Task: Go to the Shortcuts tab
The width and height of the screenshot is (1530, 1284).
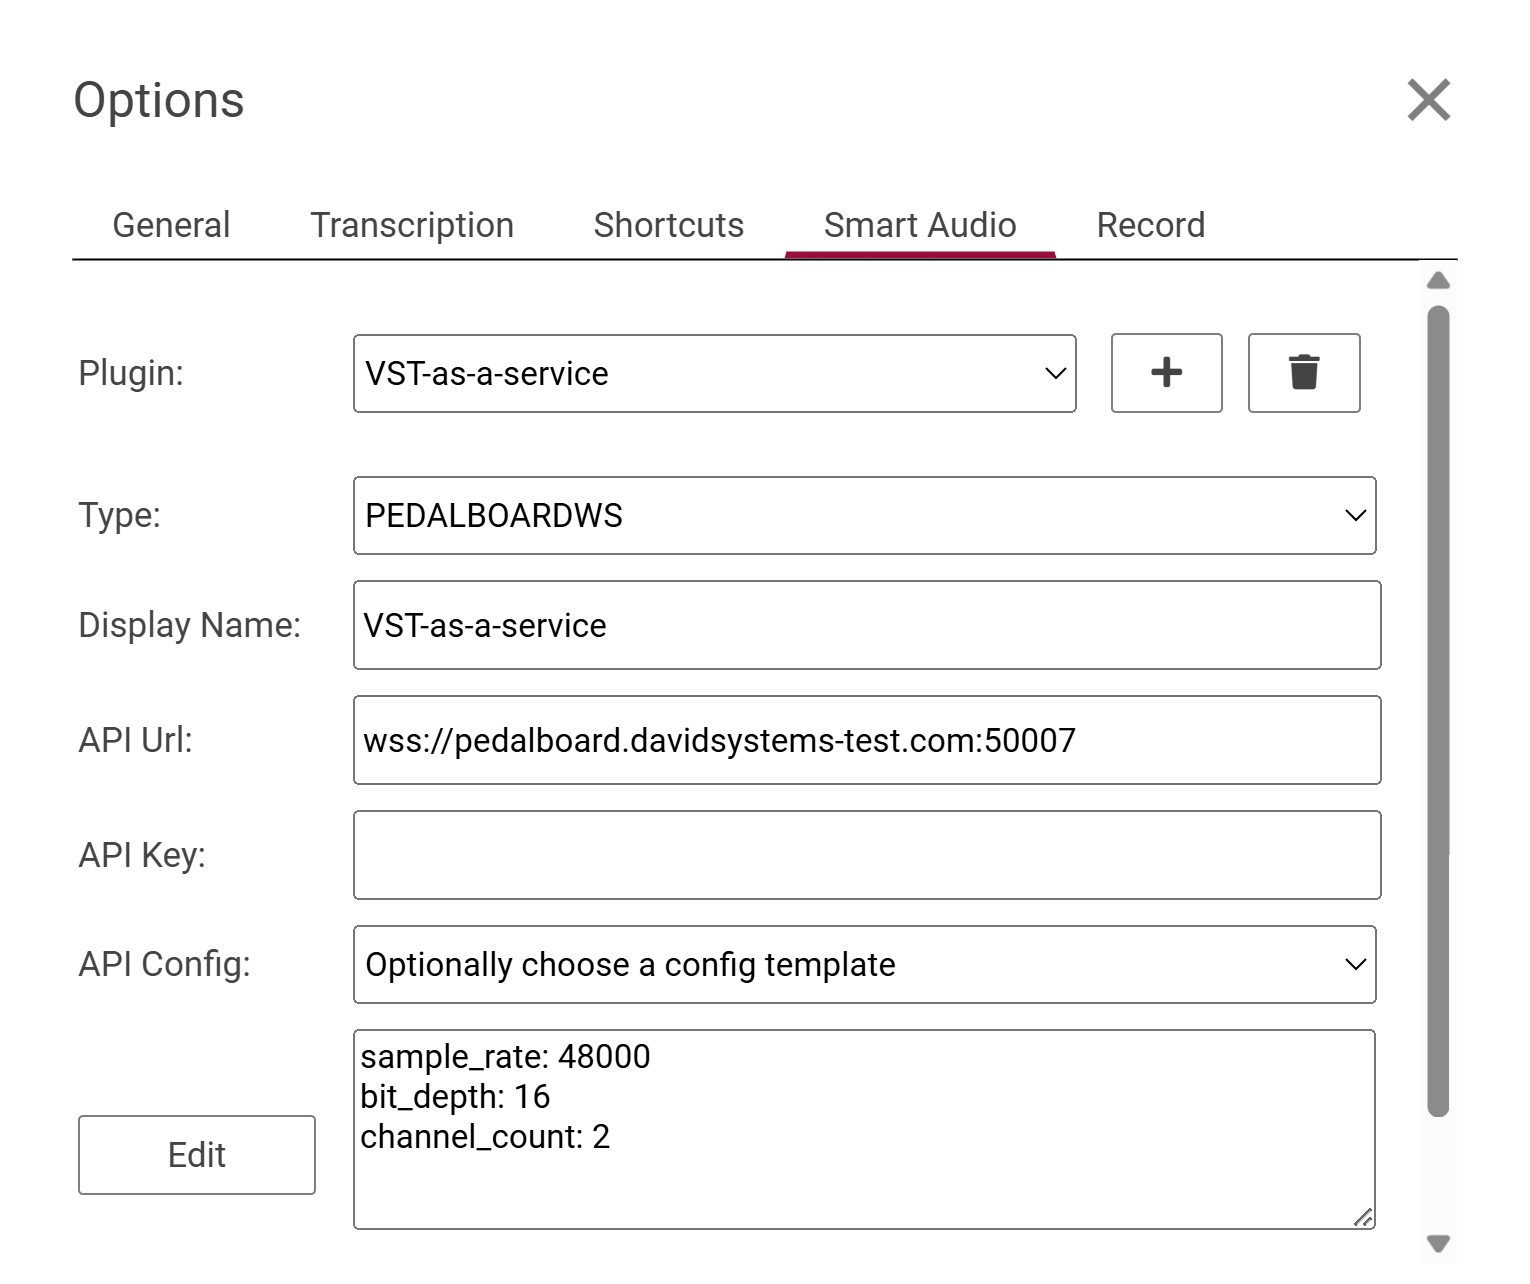Action: [x=668, y=226]
